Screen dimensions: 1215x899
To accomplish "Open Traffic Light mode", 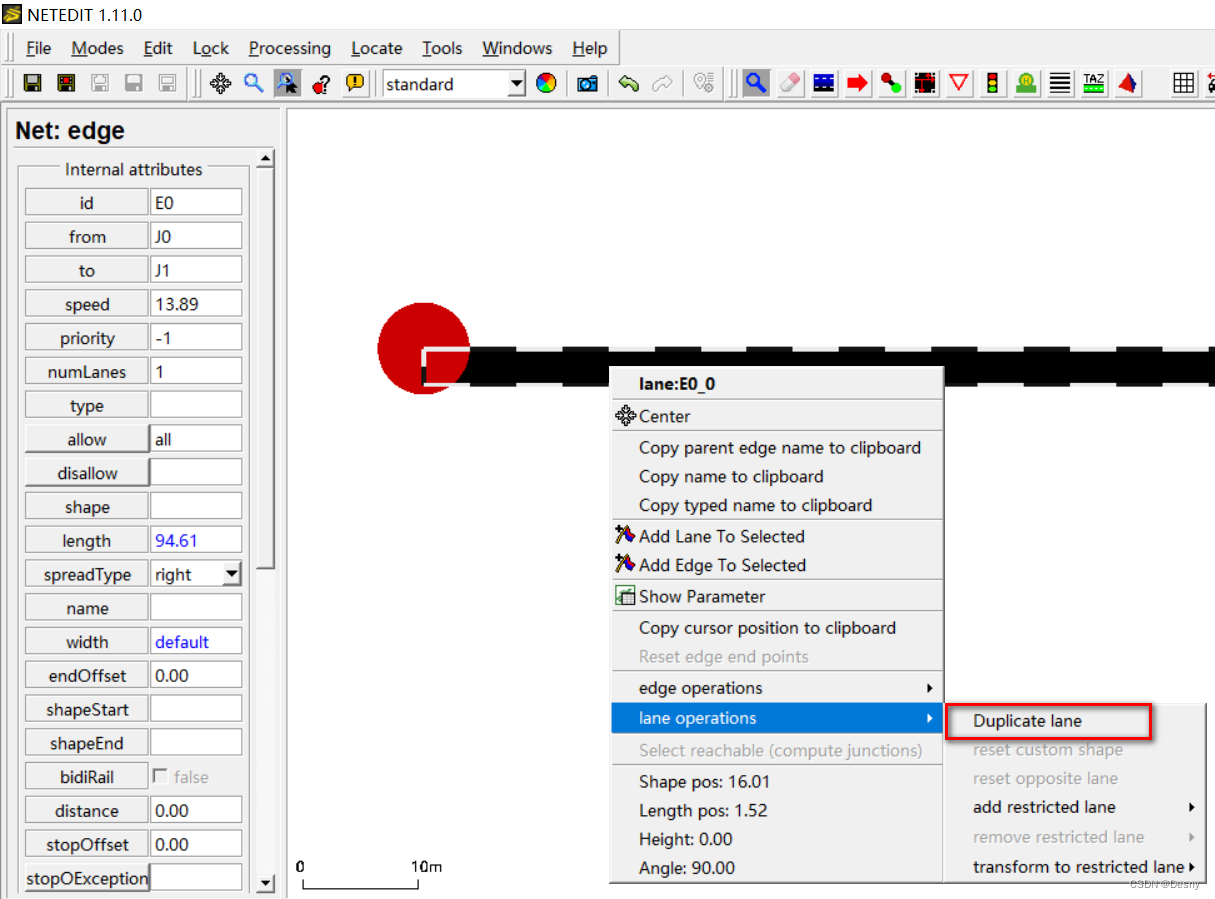I will click(992, 83).
